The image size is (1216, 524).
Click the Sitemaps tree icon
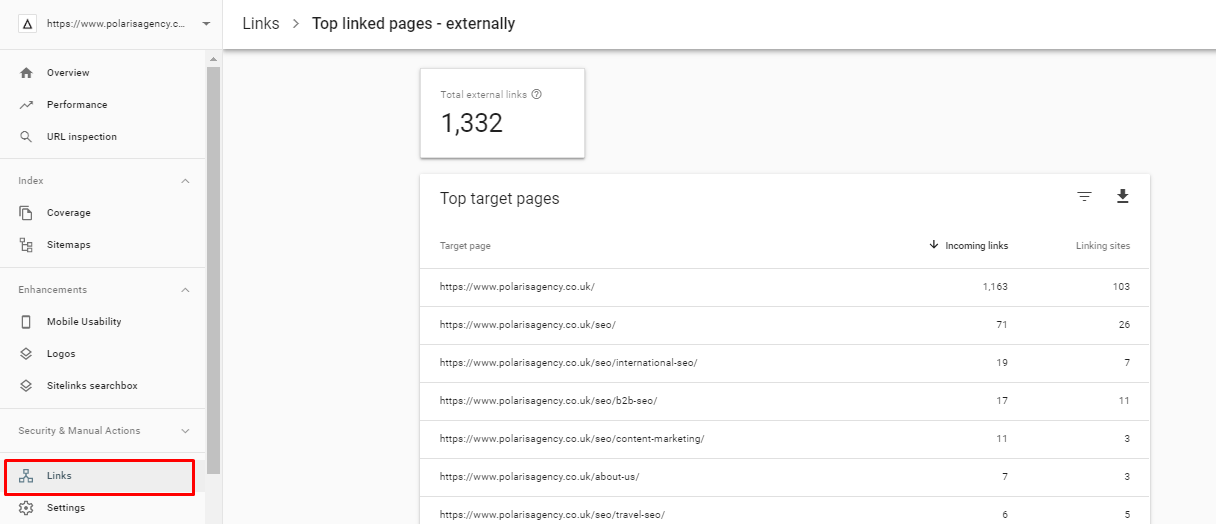[x=26, y=245]
